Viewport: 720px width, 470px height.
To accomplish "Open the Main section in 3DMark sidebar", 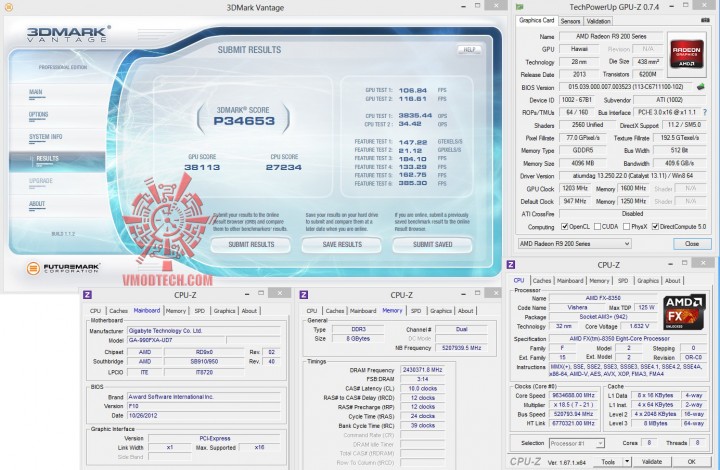I will click(36, 92).
